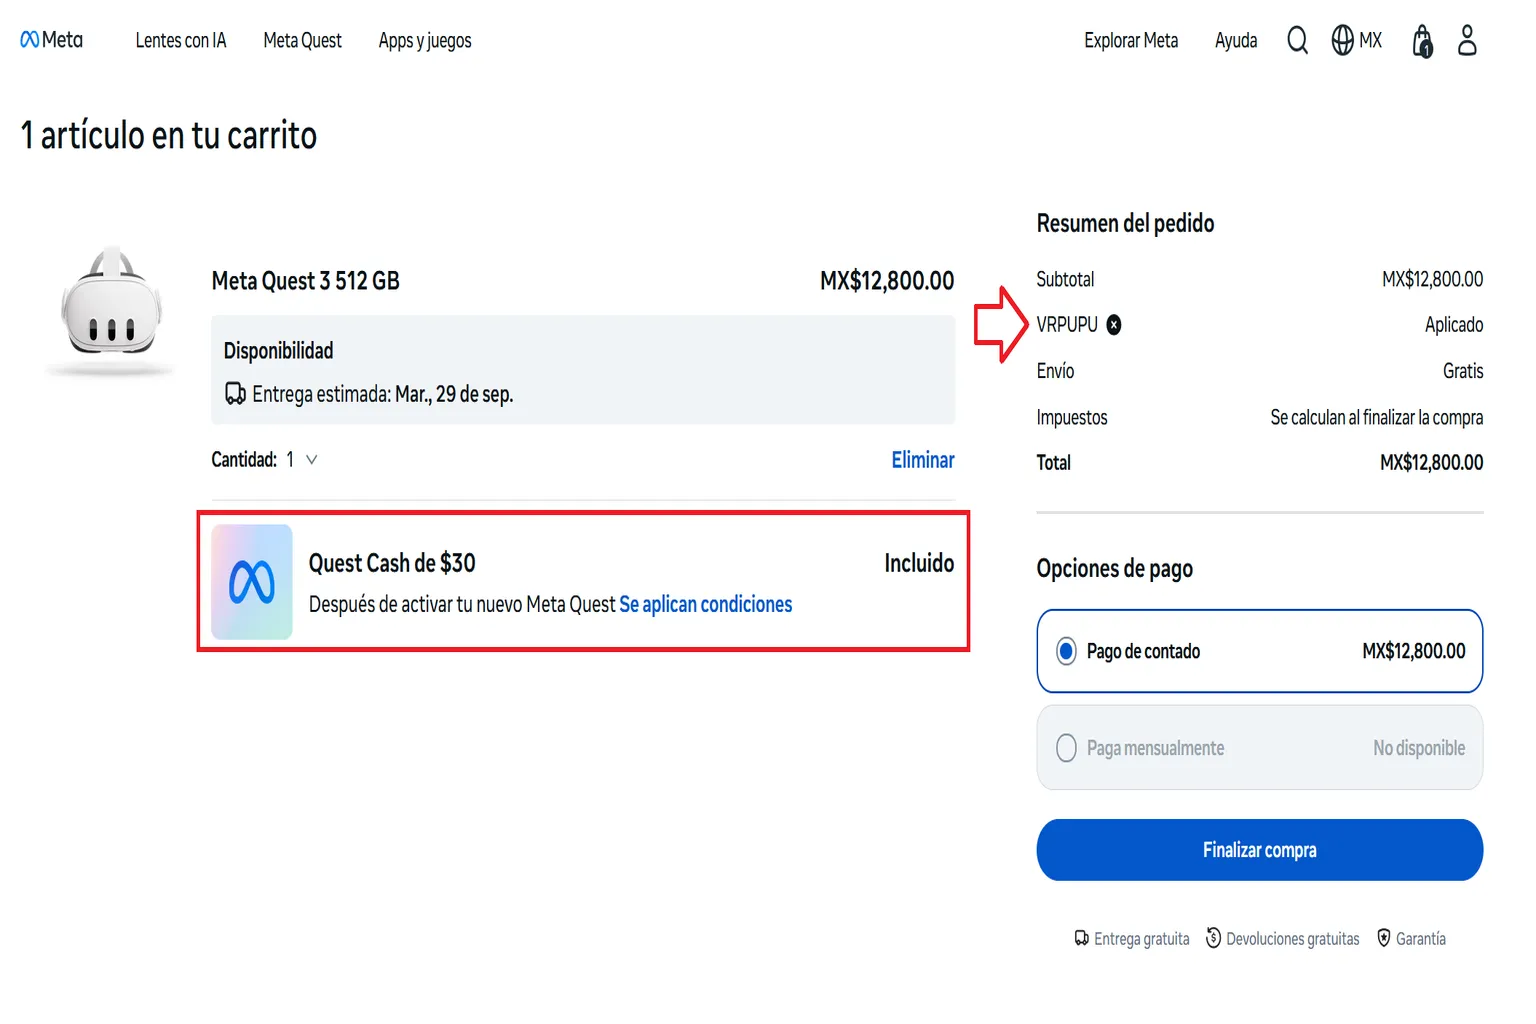Click the Aplicado promo status text
Image resolution: width=1536 pixels, height=1024 pixels.
point(1454,325)
